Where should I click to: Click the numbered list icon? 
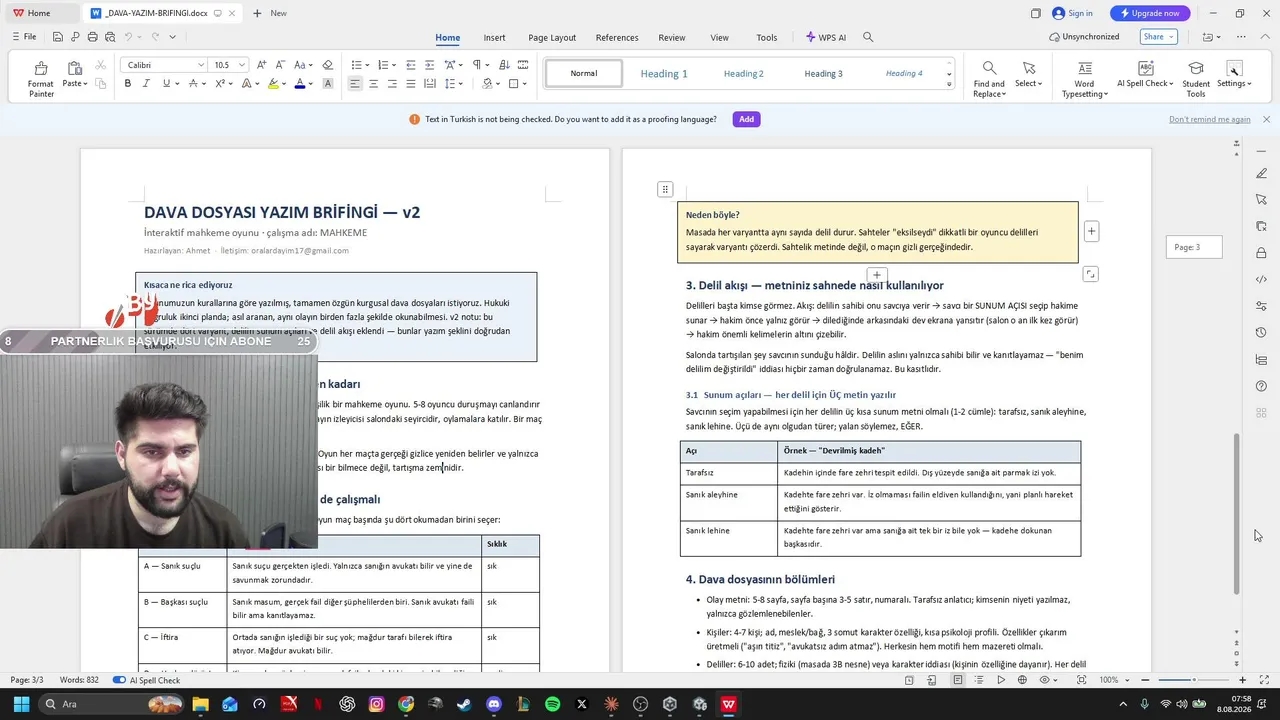click(382, 65)
